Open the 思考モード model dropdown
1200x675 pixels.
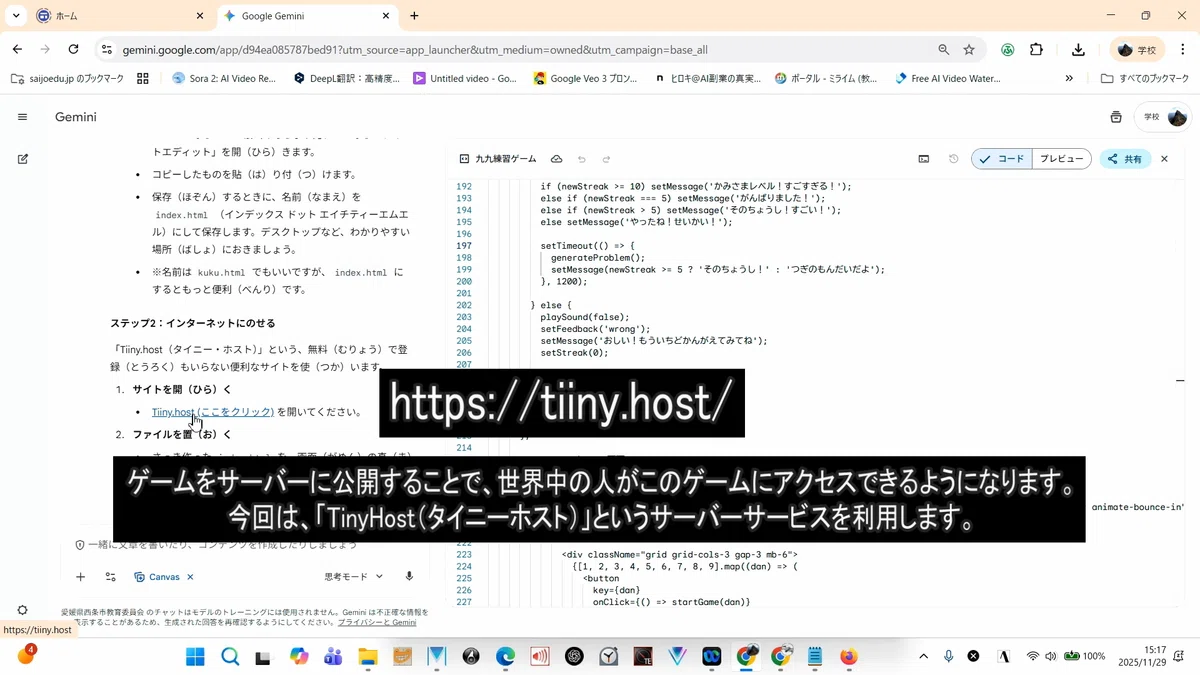pos(354,577)
